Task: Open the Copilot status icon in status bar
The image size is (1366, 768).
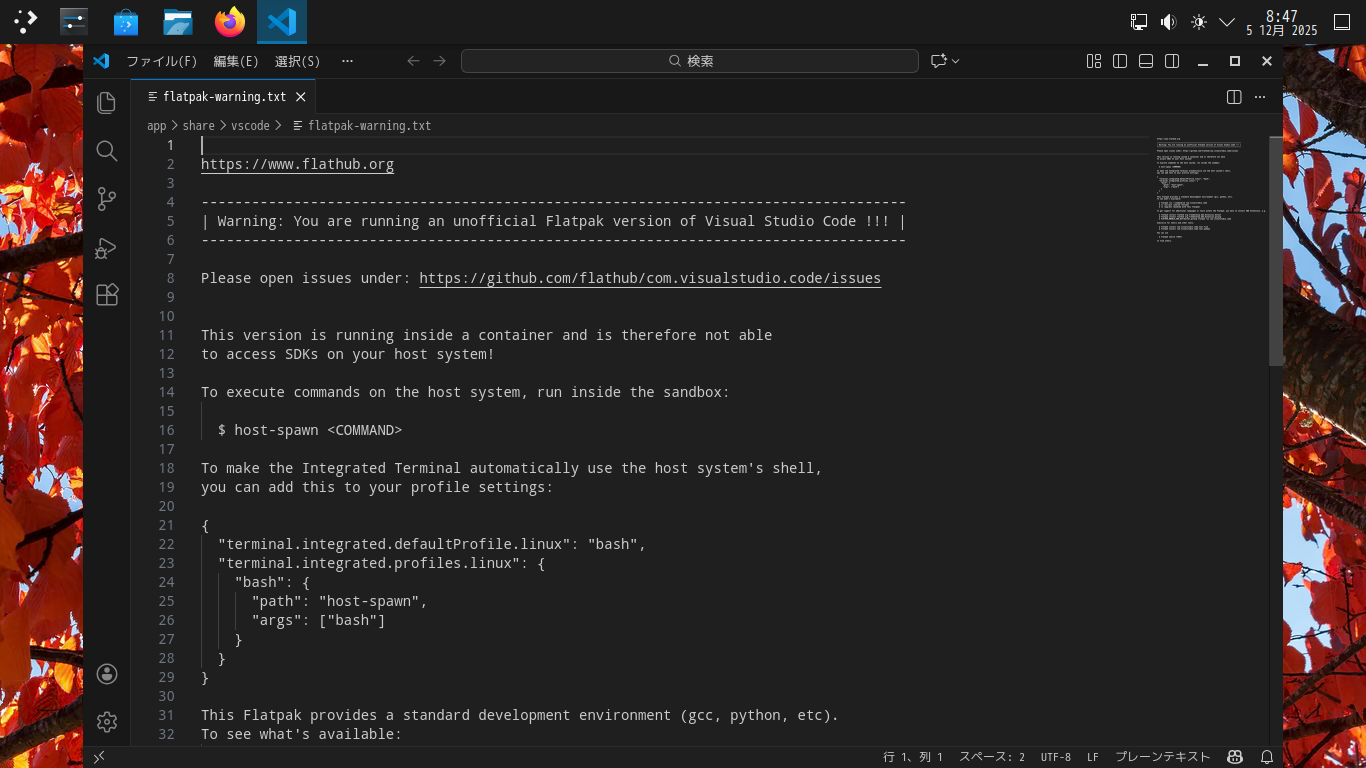Action: [1236, 757]
